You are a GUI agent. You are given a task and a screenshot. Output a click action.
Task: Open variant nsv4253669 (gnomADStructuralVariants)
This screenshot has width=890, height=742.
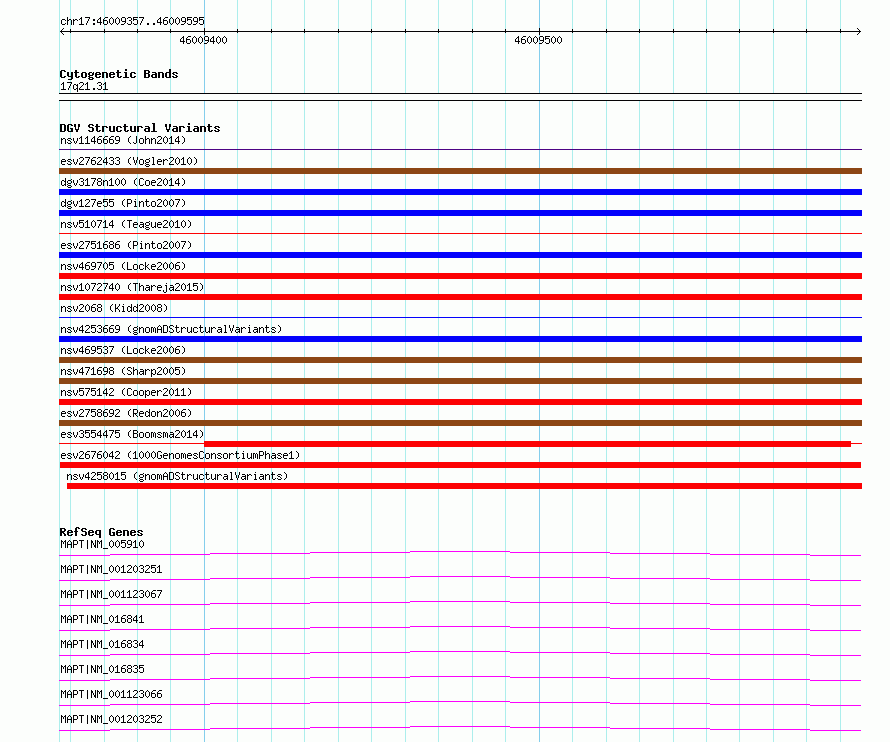[x=171, y=329]
